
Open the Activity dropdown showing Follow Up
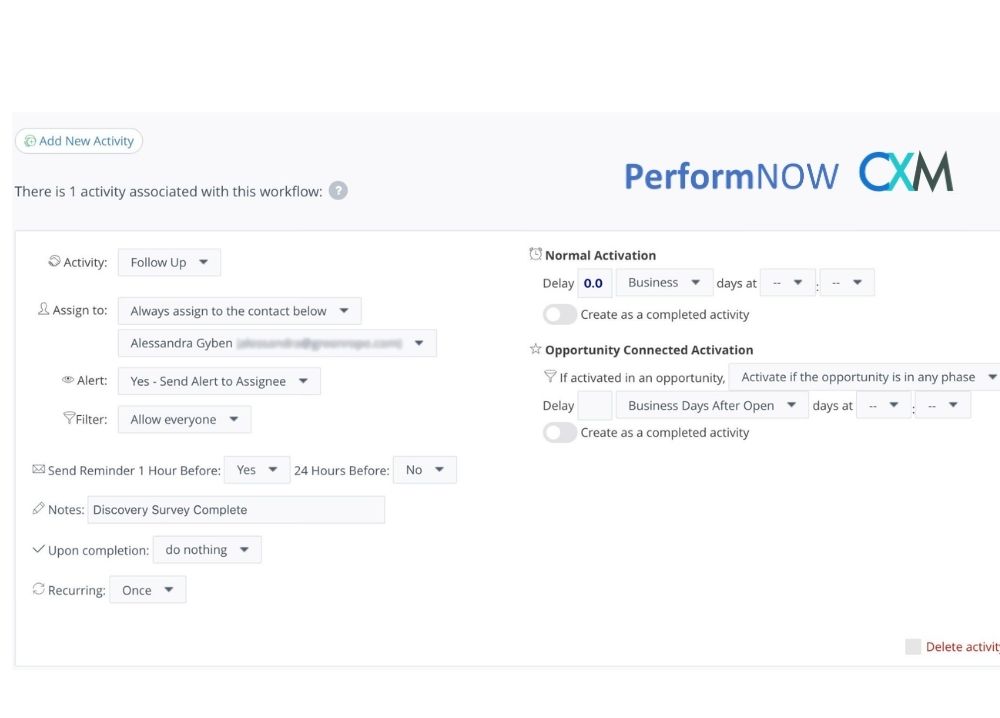coord(169,262)
